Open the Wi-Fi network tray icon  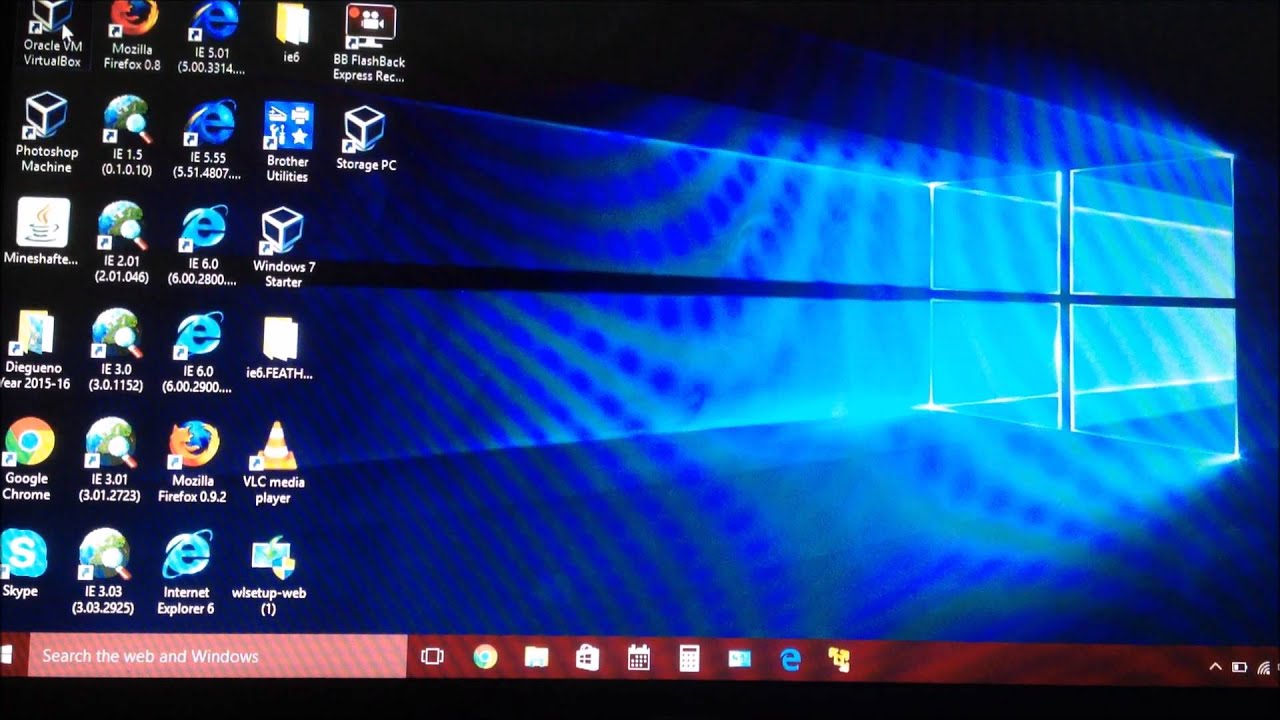tap(1265, 667)
